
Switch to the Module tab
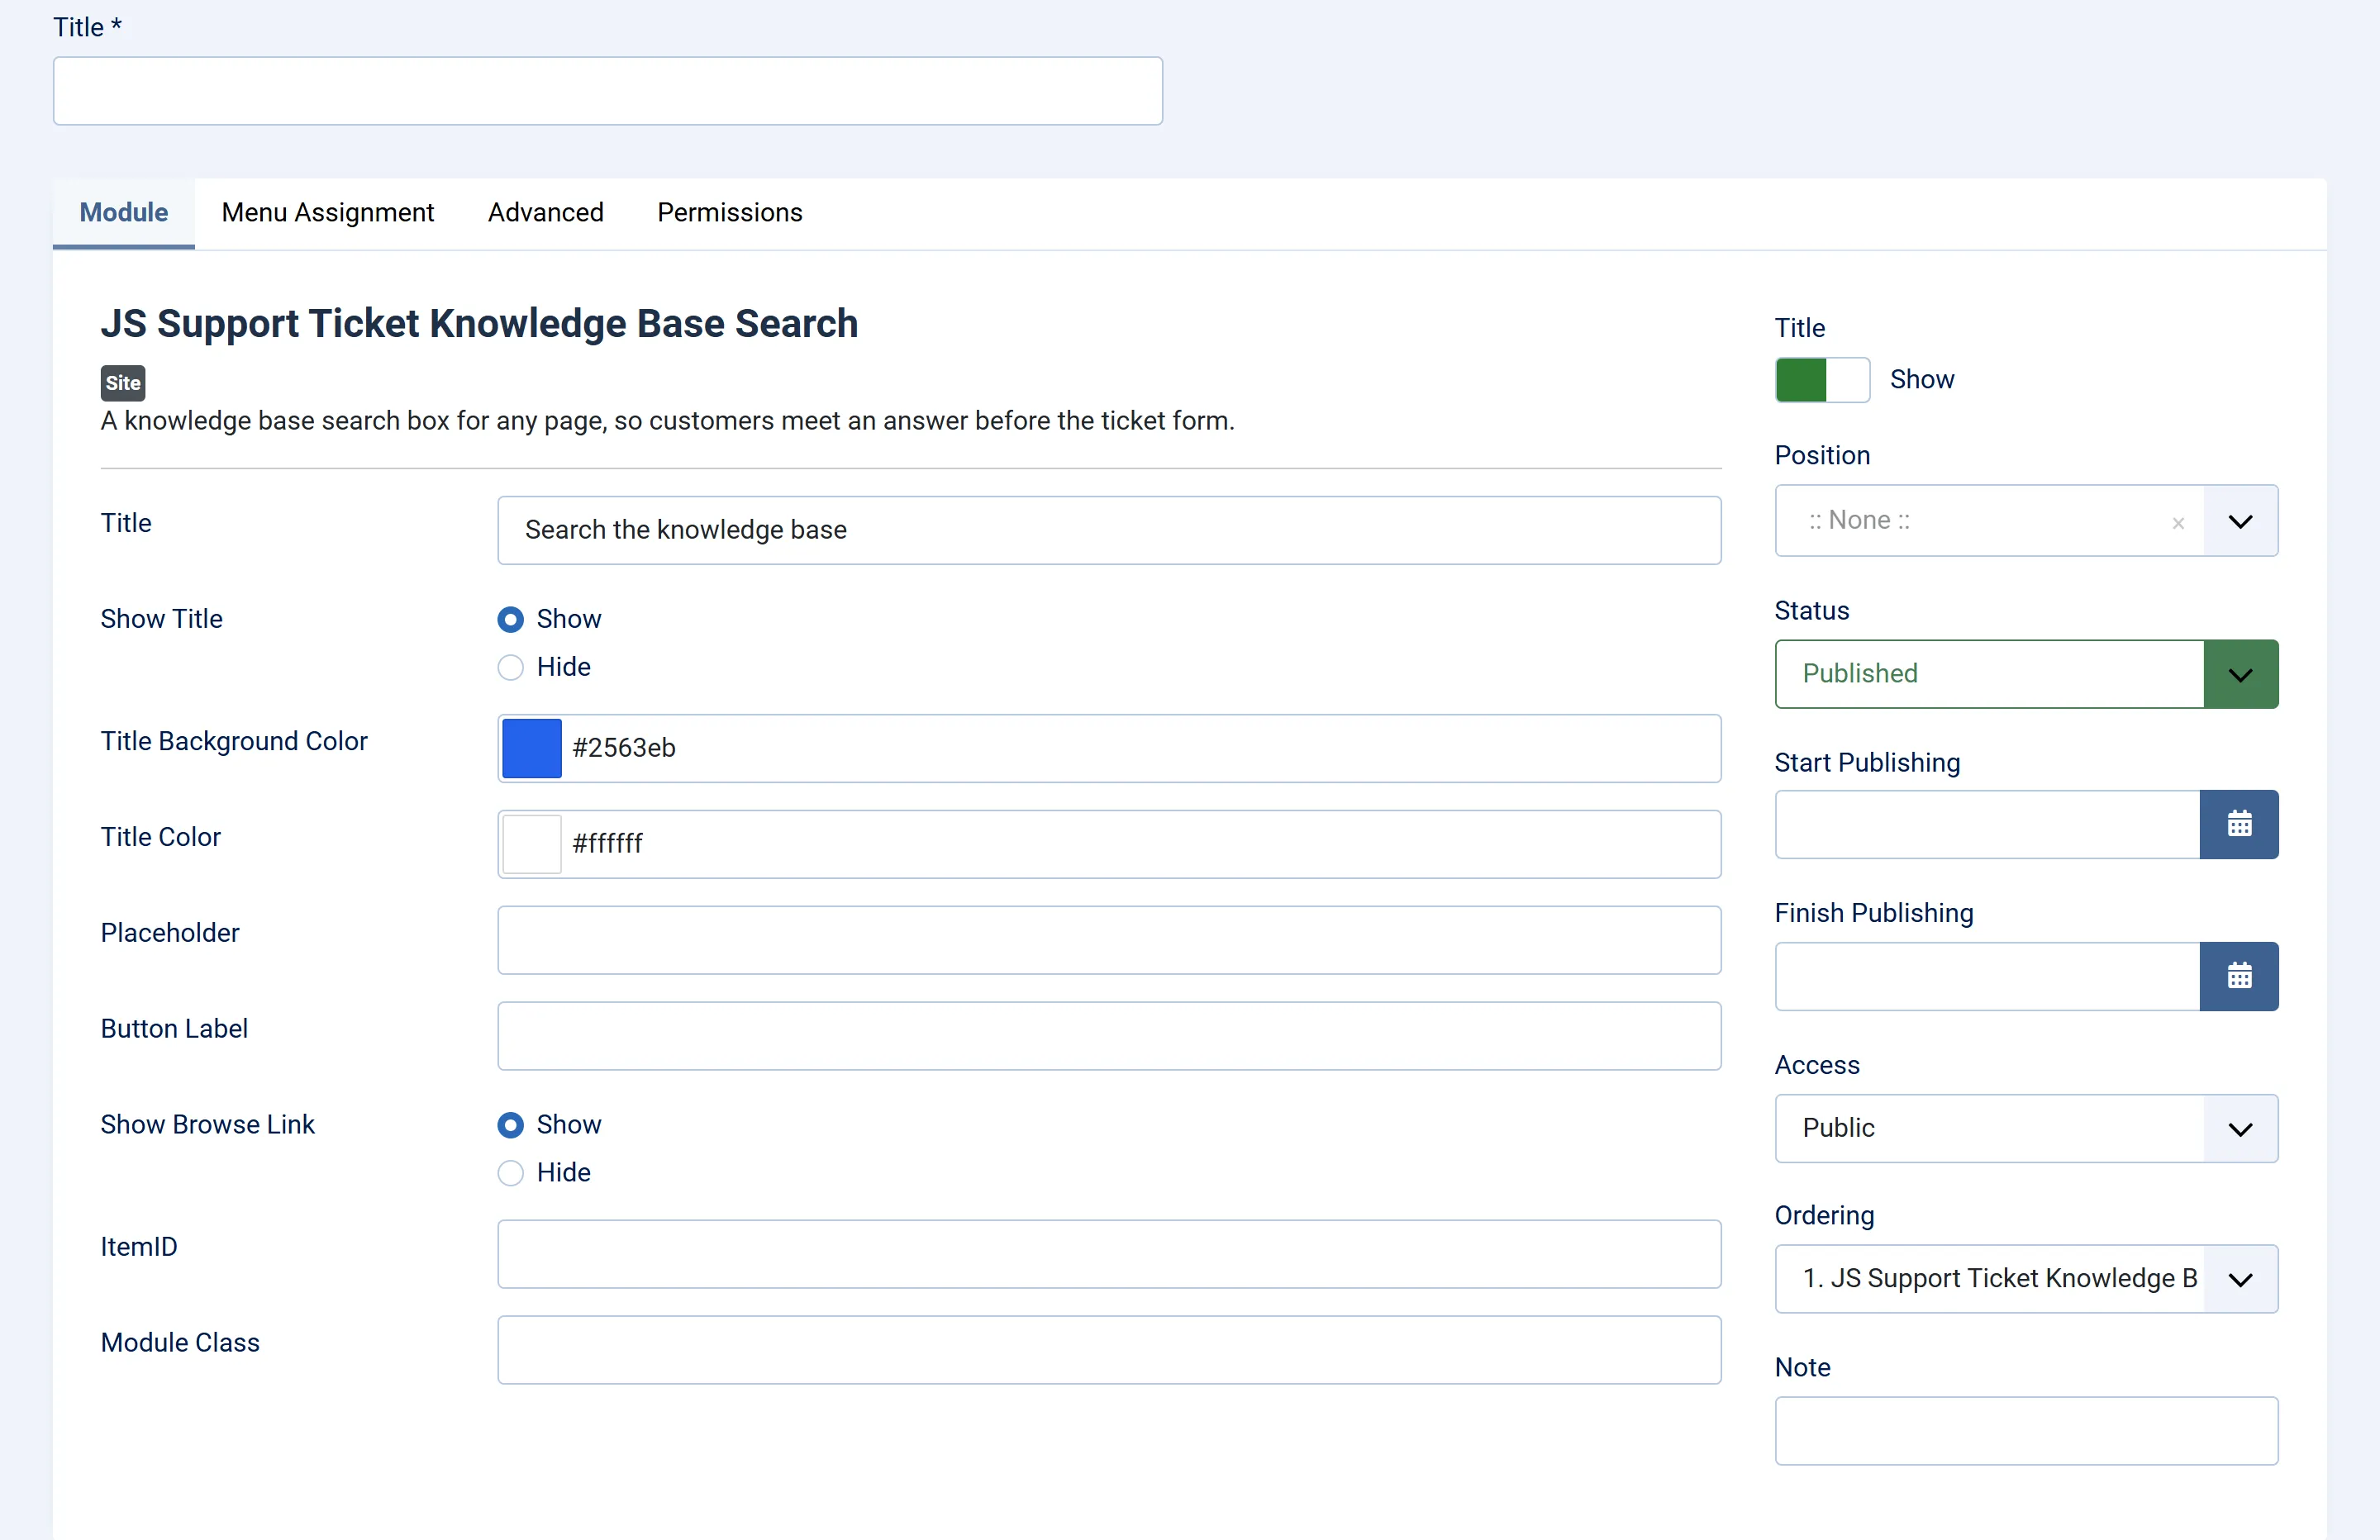pos(124,213)
